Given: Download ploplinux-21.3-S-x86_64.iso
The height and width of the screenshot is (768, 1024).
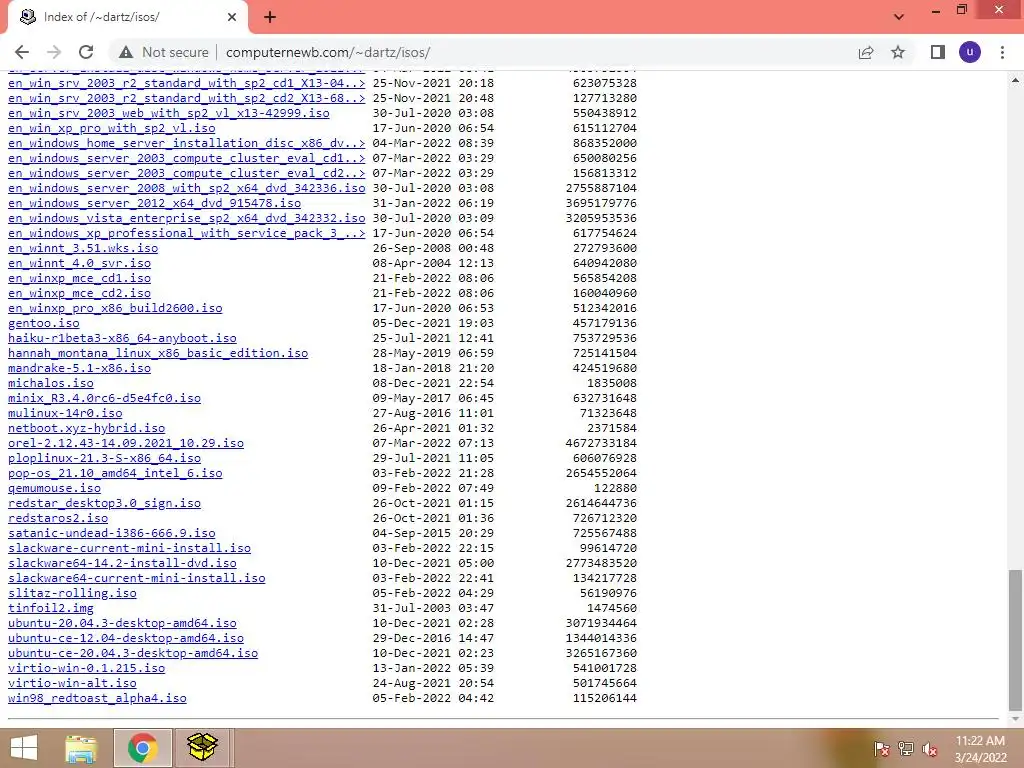Looking at the screenshot, I should click(x=104, y=458).
